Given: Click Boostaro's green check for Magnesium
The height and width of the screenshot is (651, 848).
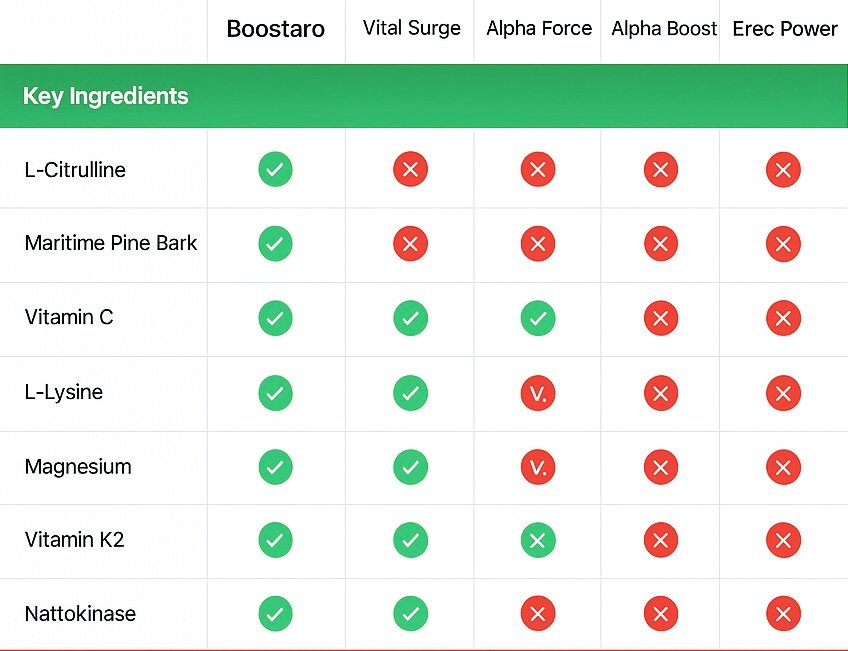Looking at the screenshot, I should 275,467.
